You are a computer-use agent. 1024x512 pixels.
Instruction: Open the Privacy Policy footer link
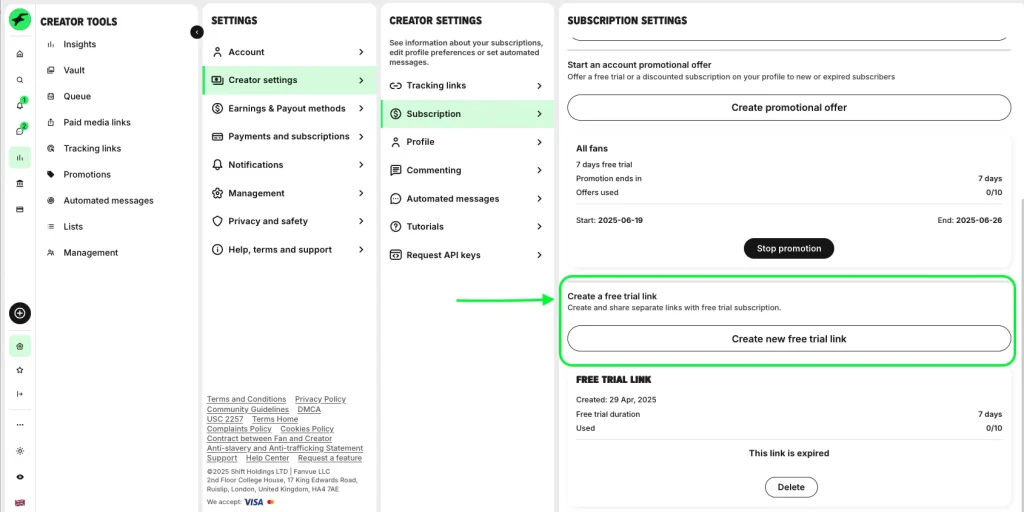pyautogui.click(x=320, y=399)
